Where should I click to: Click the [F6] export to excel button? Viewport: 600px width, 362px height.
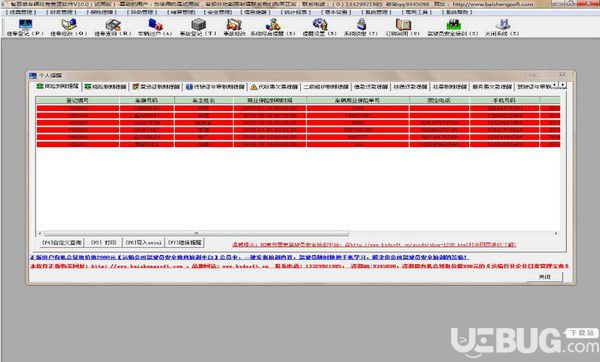pos(144,243)
